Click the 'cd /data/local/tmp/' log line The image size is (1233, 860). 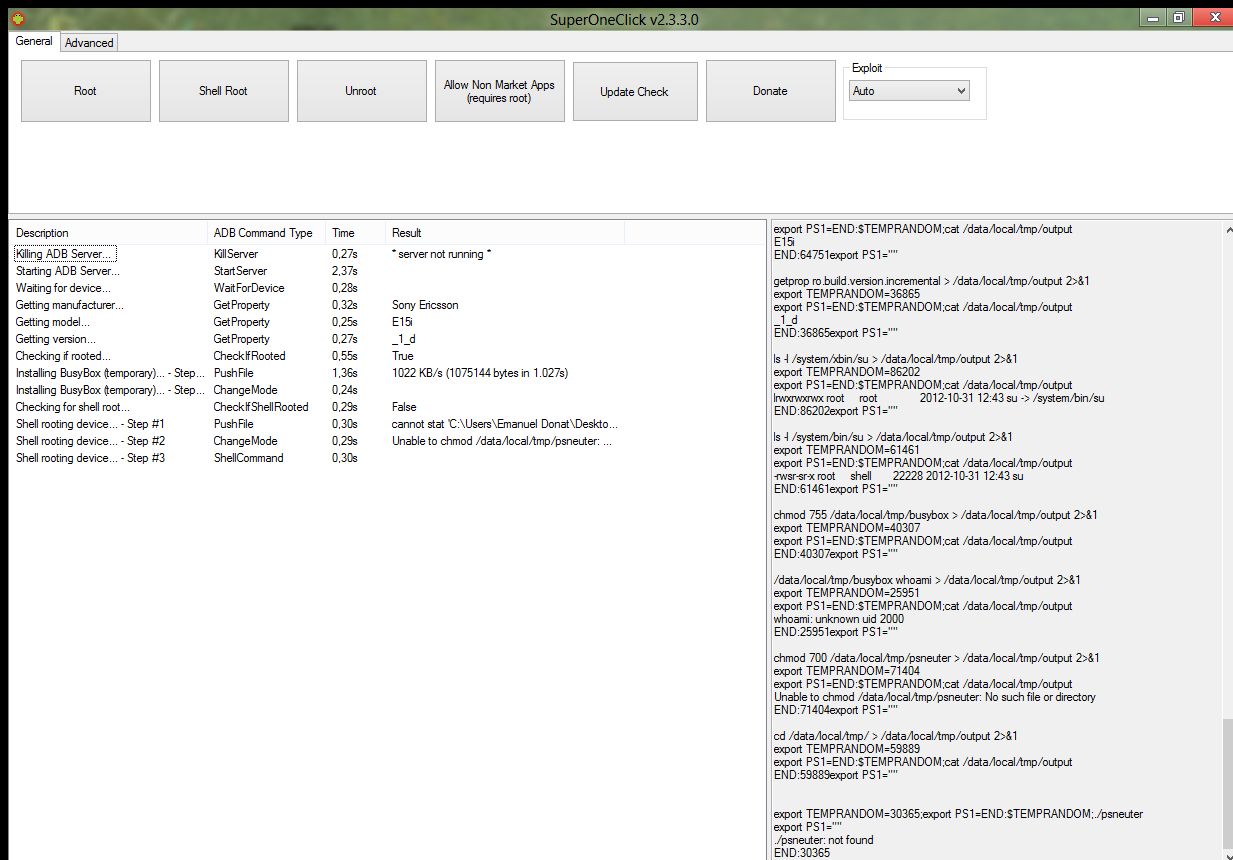pos(896,736)
